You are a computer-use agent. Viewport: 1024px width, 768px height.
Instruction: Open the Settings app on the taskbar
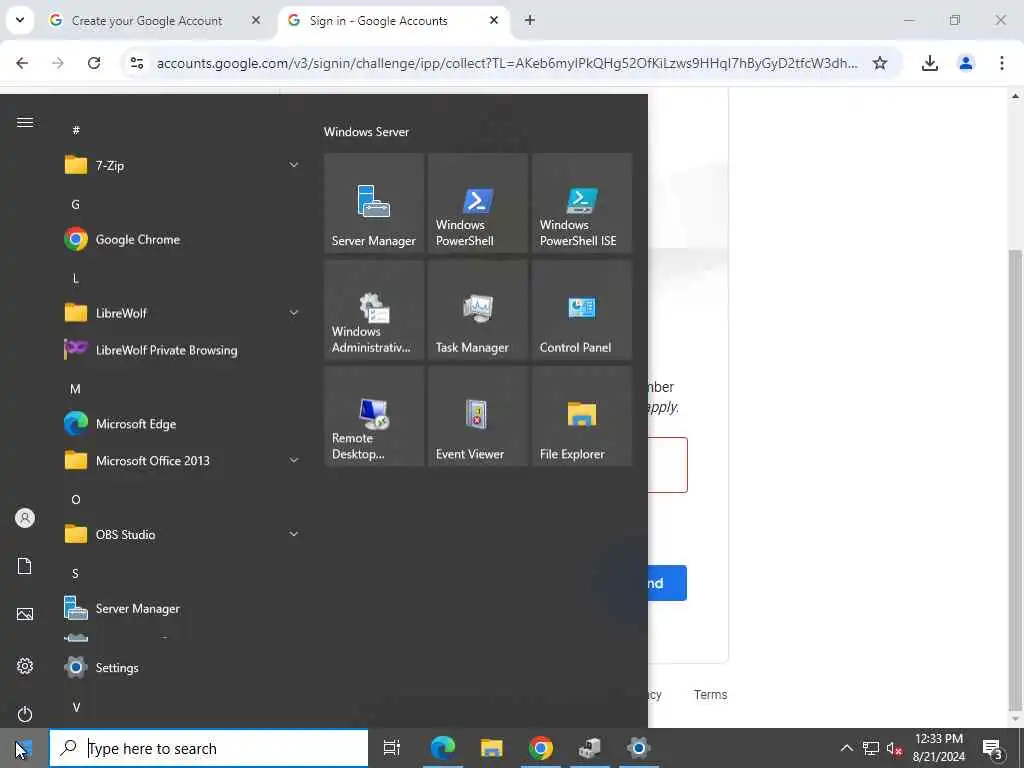(x=638, y=748)
